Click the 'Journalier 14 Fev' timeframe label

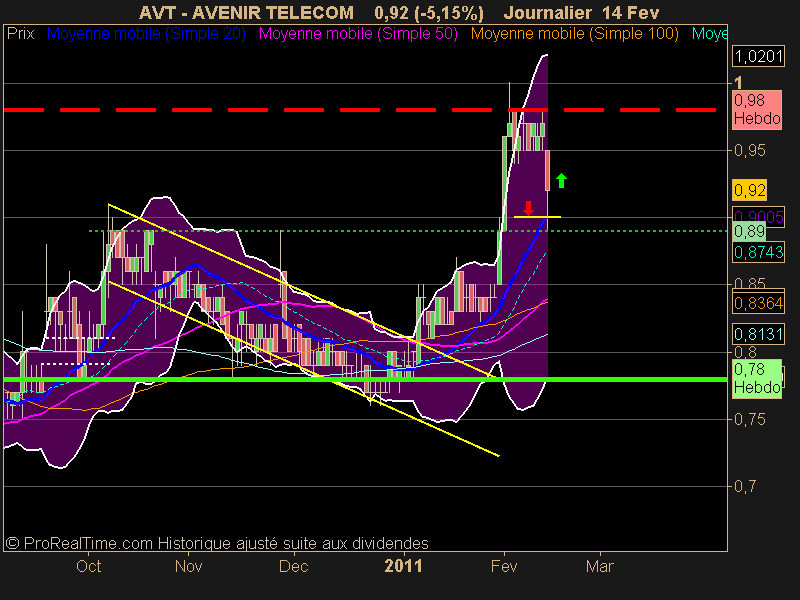(581, 12)
